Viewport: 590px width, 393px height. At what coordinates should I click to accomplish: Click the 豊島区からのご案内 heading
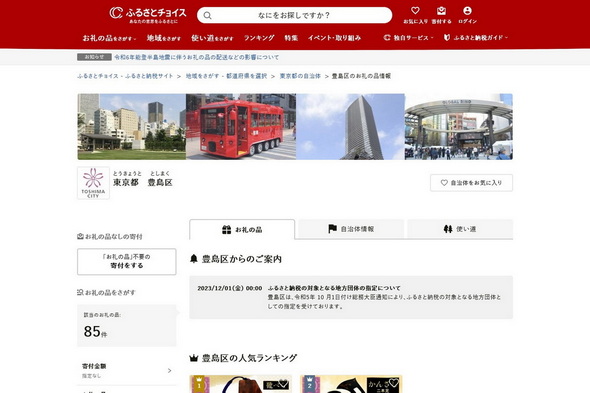click(x=242, y=259)
